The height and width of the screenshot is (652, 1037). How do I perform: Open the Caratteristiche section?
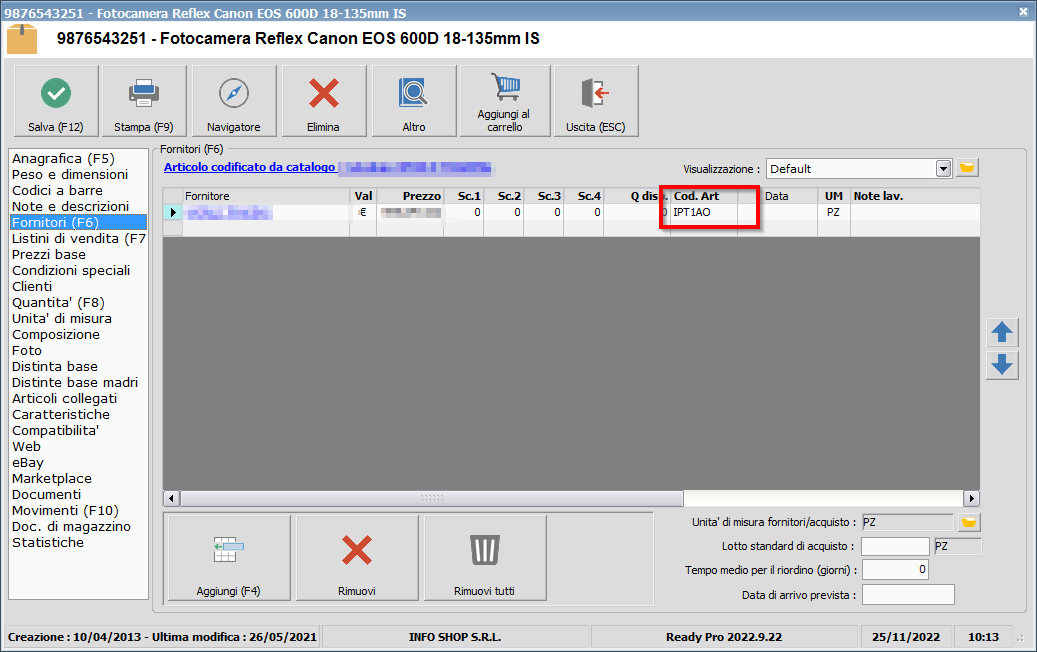tap(61, 415)
